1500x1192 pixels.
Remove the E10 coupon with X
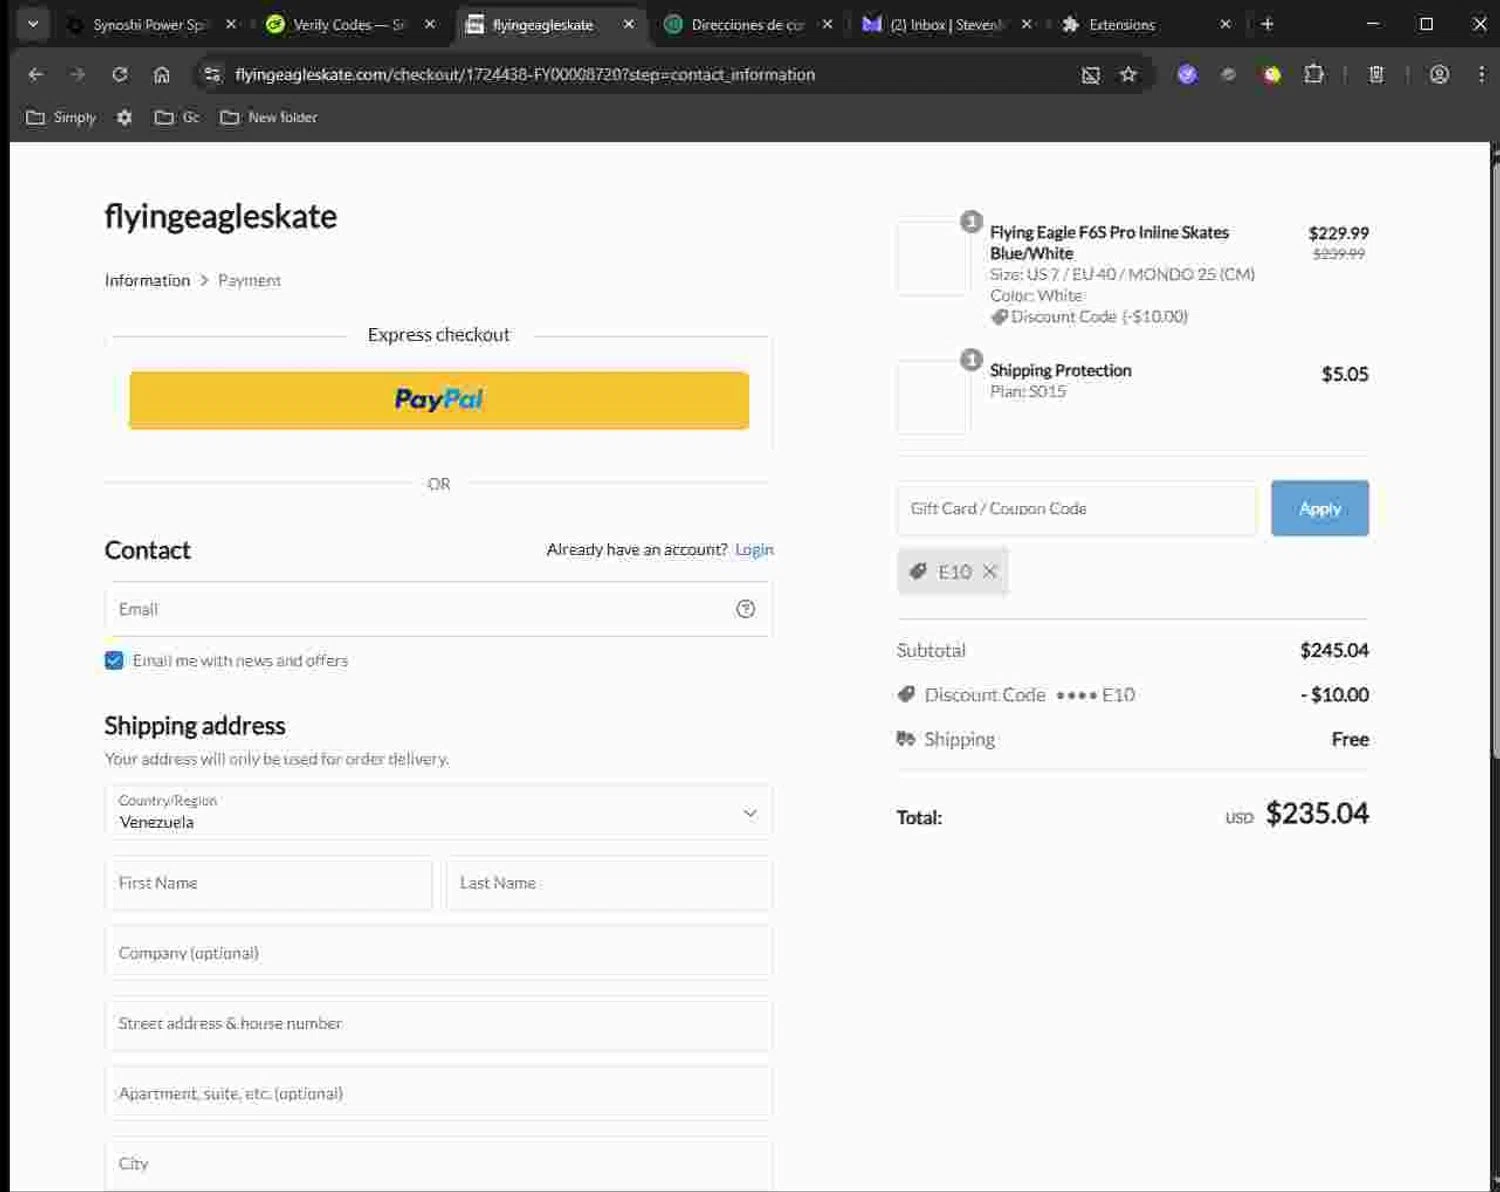pyautogui.click(x=990, y=571)
